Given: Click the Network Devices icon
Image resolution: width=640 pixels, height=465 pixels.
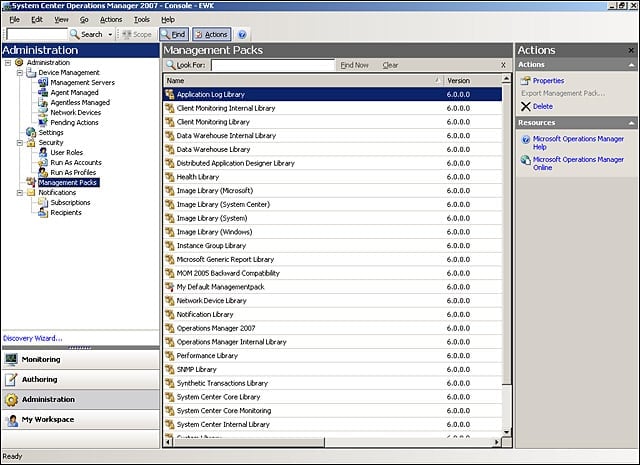Looking at the screenshot, I should pos(43,112).
